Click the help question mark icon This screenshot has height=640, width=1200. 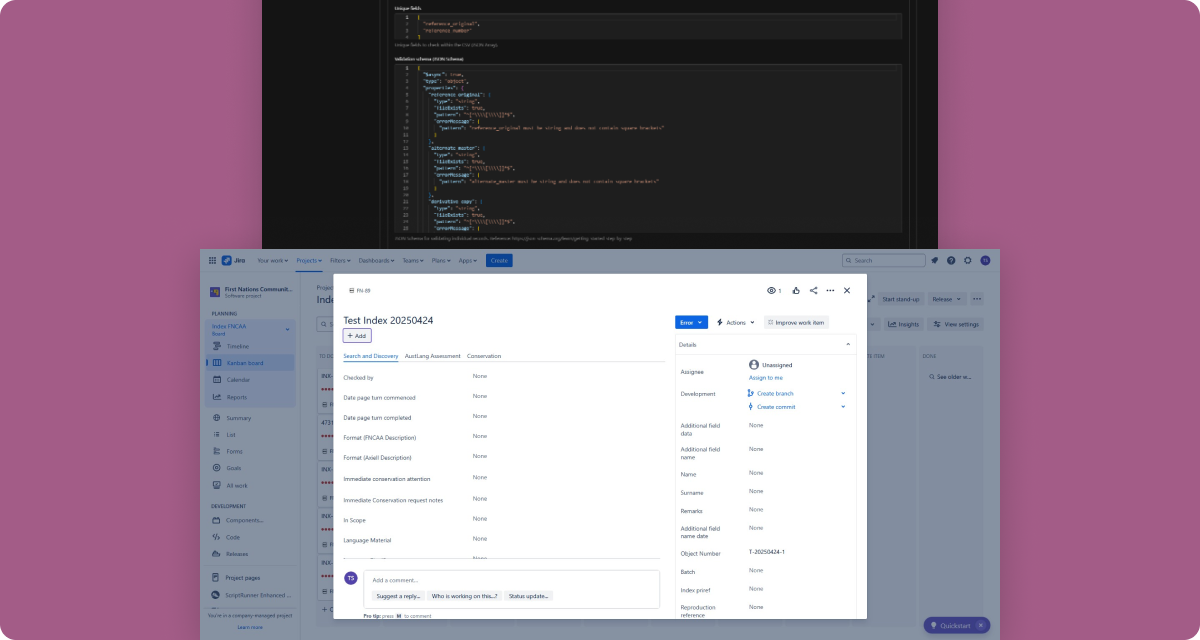(x=951, y=260)
